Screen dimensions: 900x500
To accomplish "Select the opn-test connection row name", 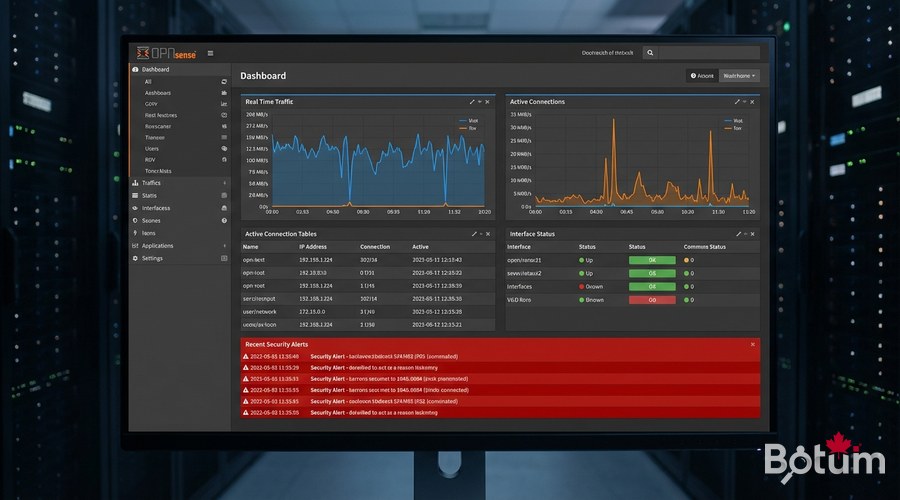I will point(254,260).
